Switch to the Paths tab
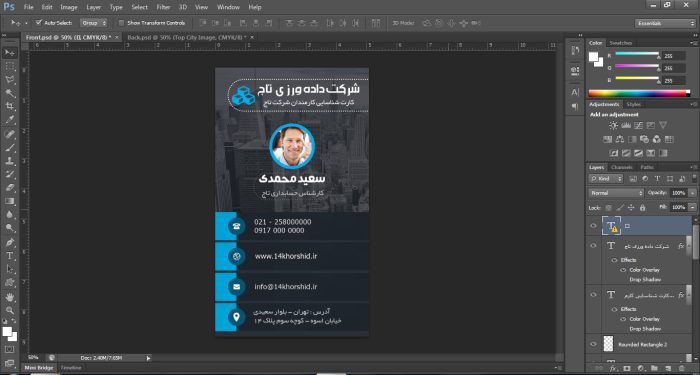 coord(647,167)
